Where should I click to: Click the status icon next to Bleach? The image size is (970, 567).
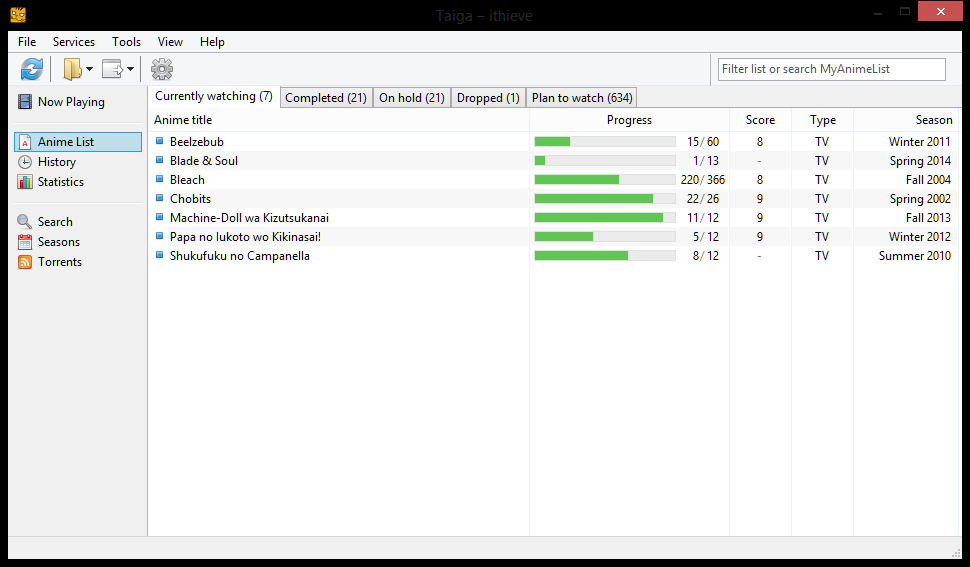[x=160, y=179]
